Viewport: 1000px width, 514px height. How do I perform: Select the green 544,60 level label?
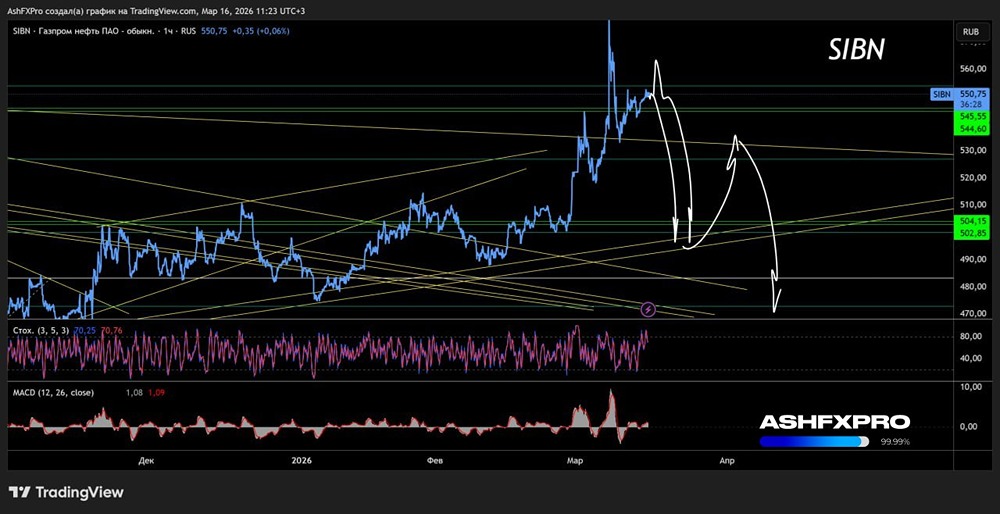(973, 129)
